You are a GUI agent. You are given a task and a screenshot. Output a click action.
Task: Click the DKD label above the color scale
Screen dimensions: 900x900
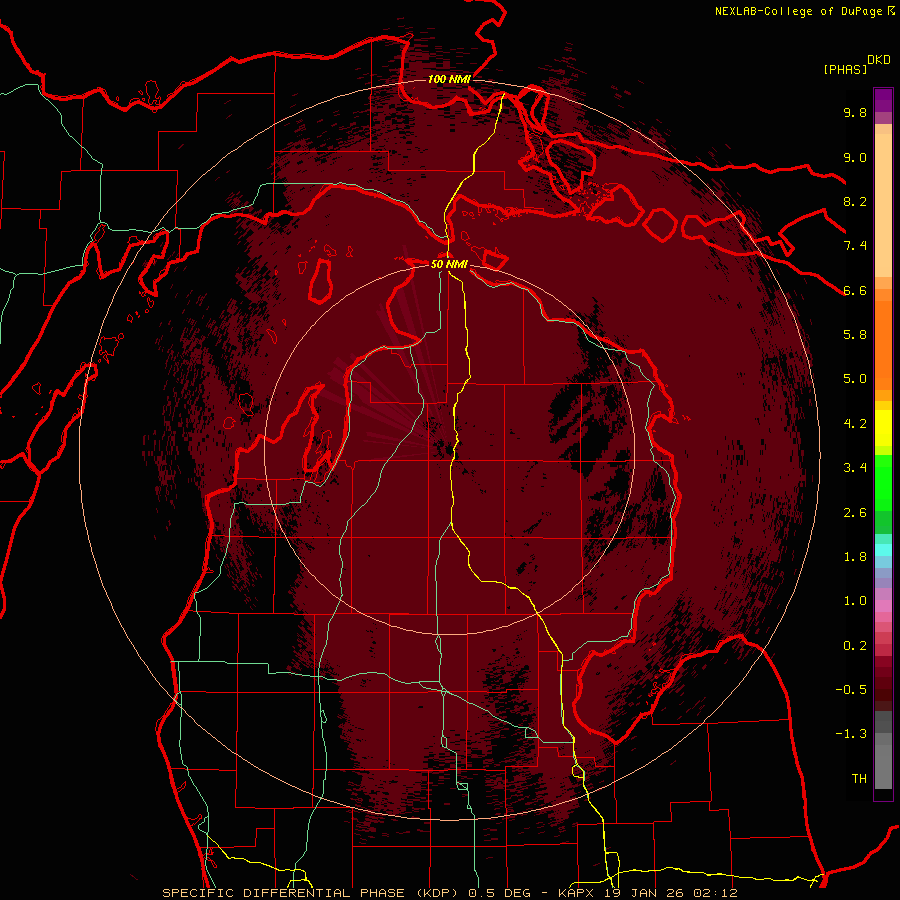[878, 60]
